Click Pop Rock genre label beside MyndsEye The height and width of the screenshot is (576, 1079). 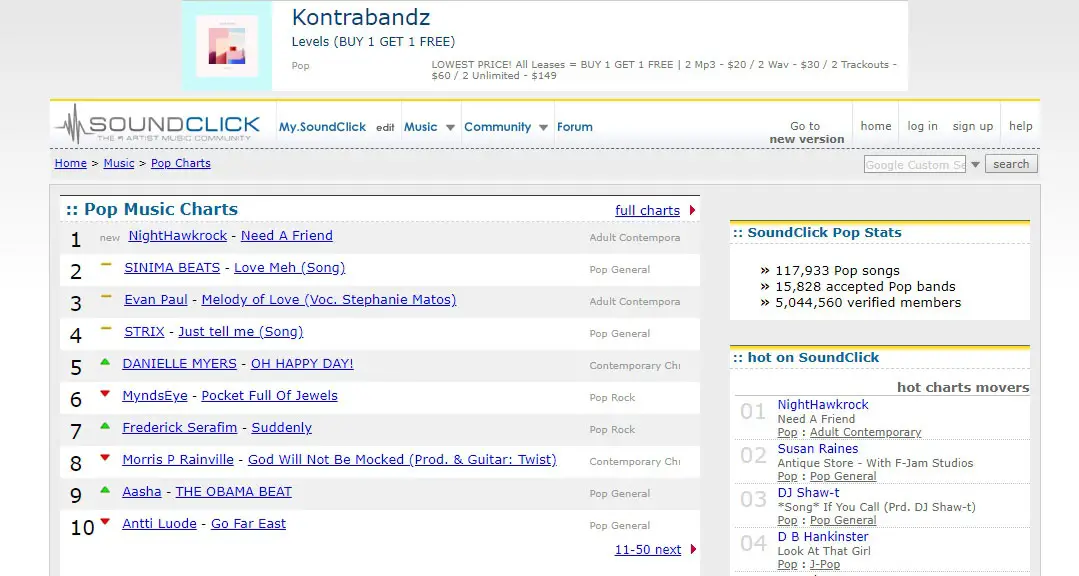click(x=612, y=398)
